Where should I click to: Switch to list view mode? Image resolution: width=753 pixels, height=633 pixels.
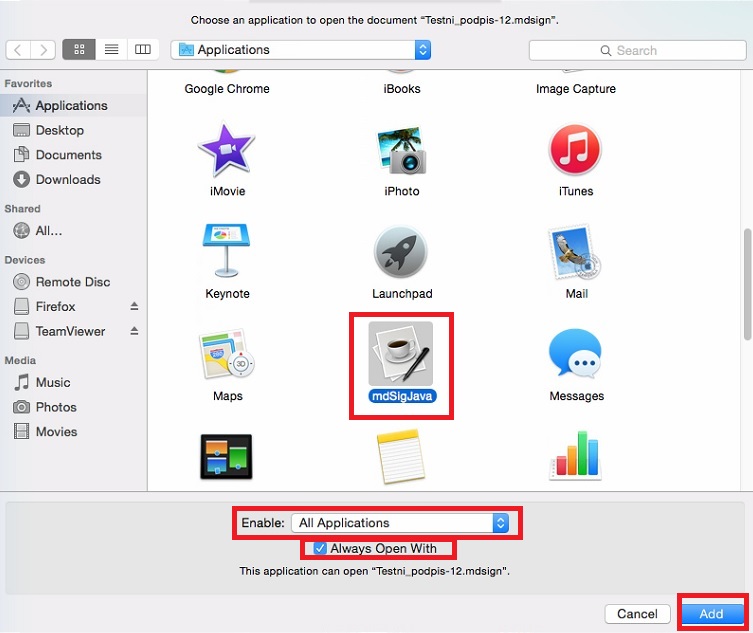pyautogui.click(x=111, y=49)
